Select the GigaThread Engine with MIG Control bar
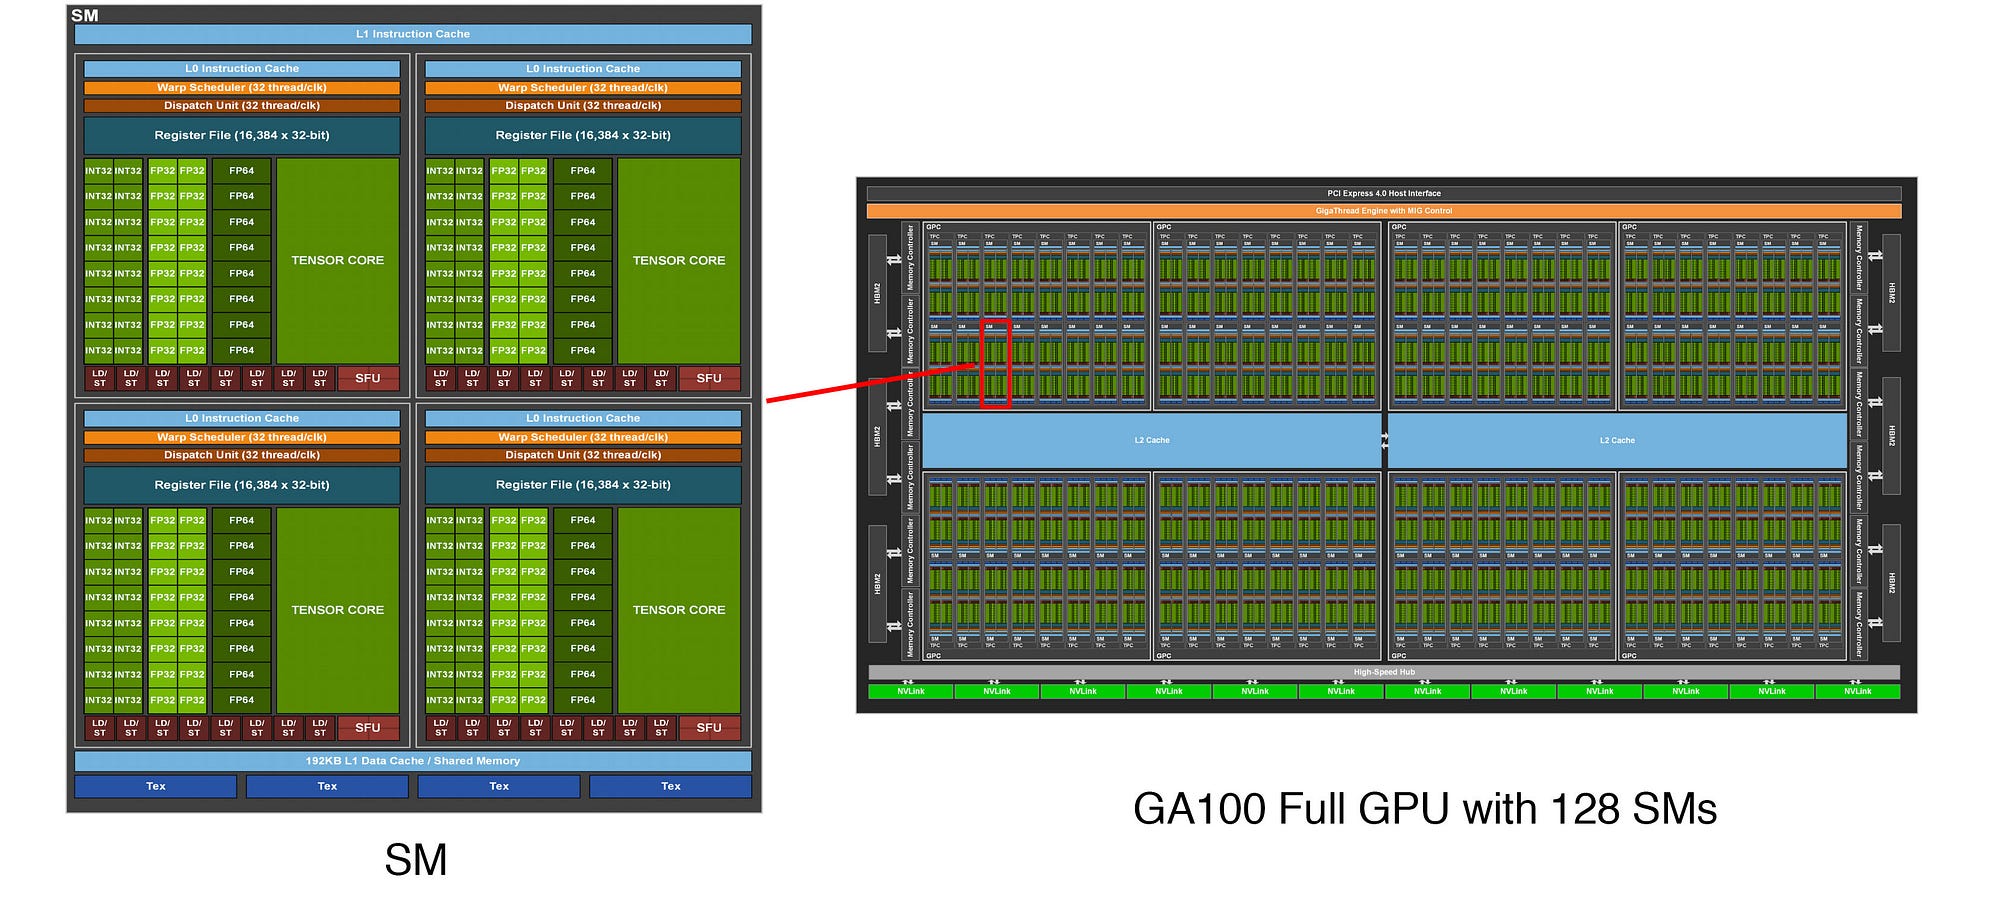2000x897 pixels. point(1384,211)
